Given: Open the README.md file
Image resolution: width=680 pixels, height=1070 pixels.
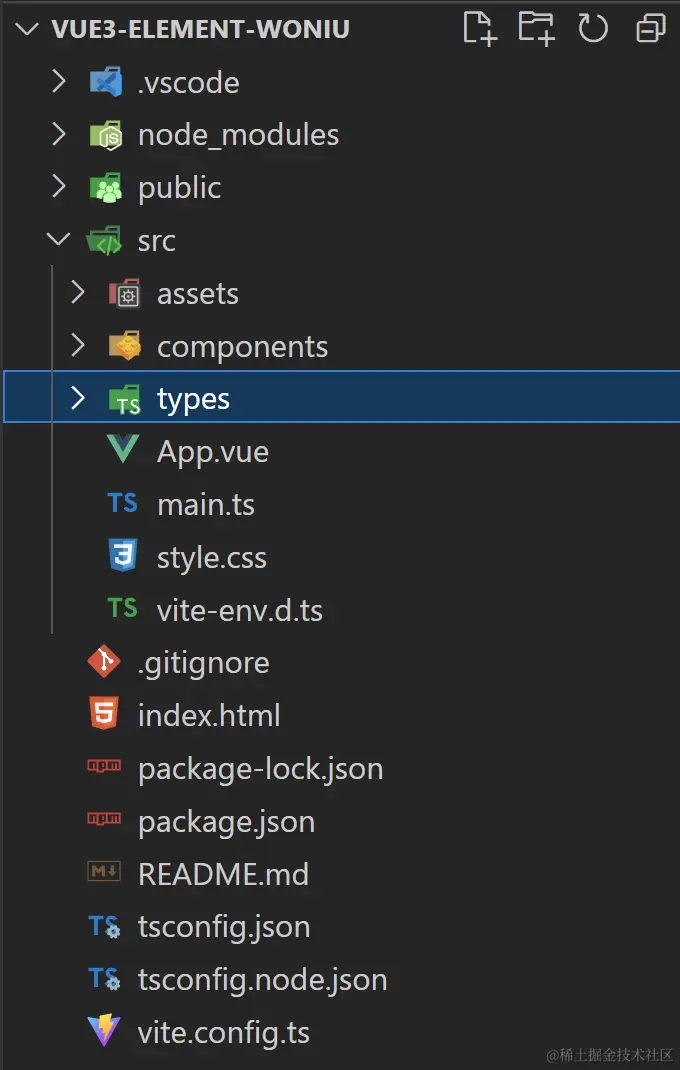Looking at the screenshot, I should pos(223,875).
